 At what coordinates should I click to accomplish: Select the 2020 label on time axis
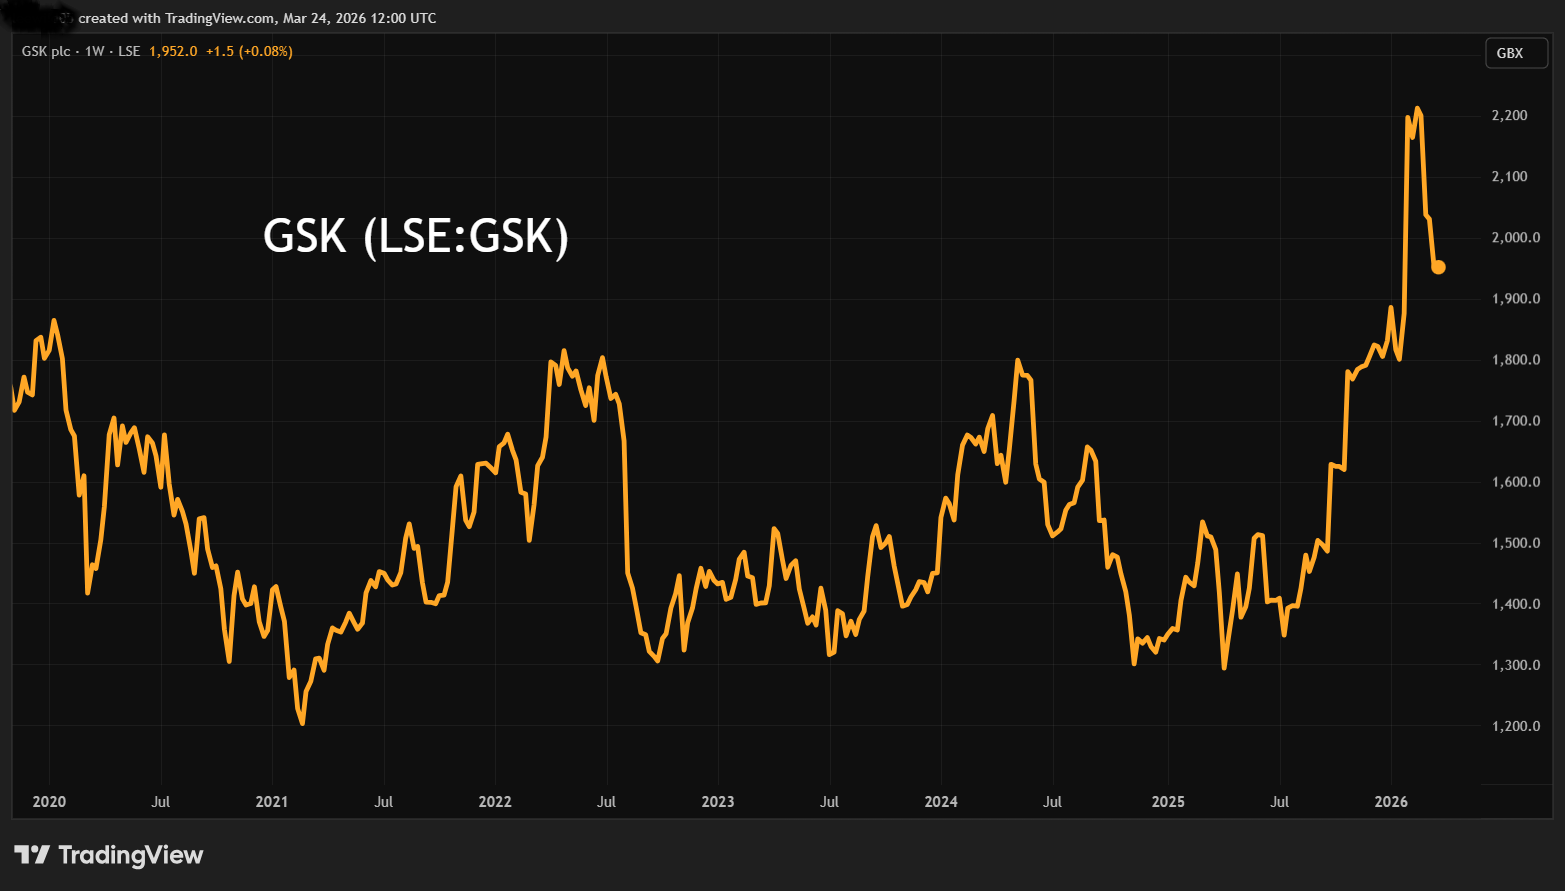(49, 801)
